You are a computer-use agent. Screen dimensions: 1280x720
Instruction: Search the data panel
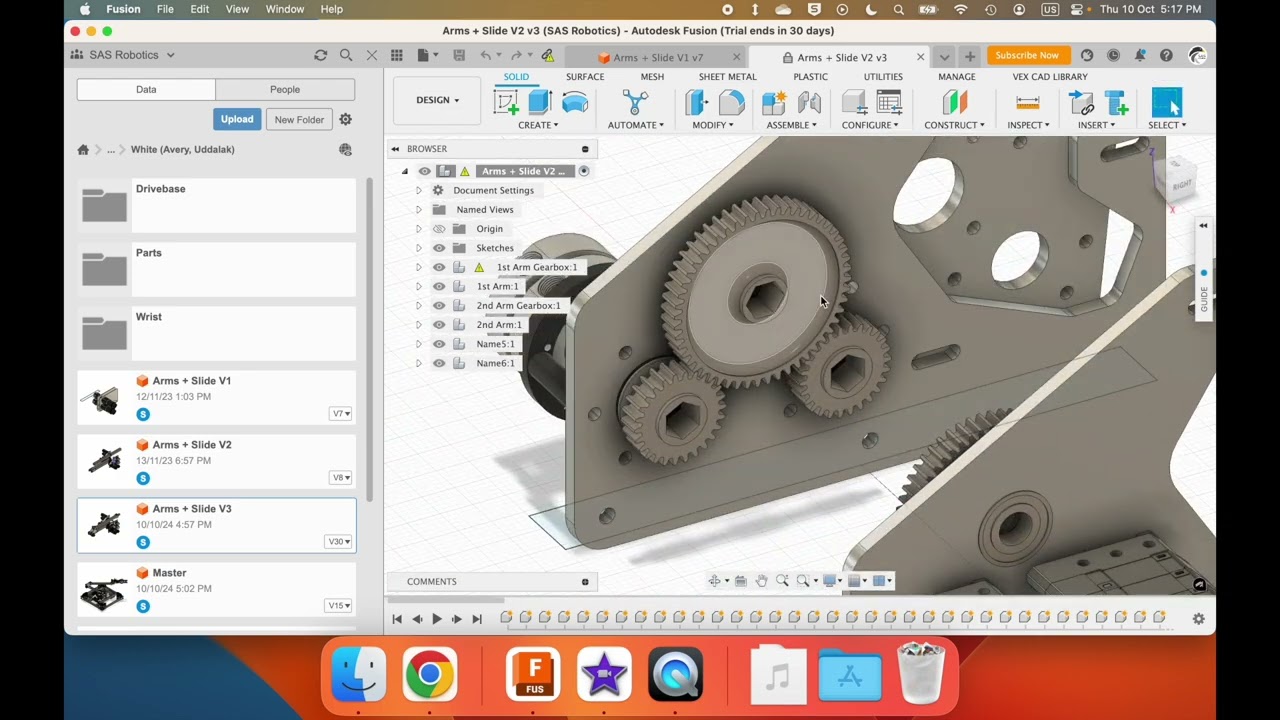(x=346, y=55)
